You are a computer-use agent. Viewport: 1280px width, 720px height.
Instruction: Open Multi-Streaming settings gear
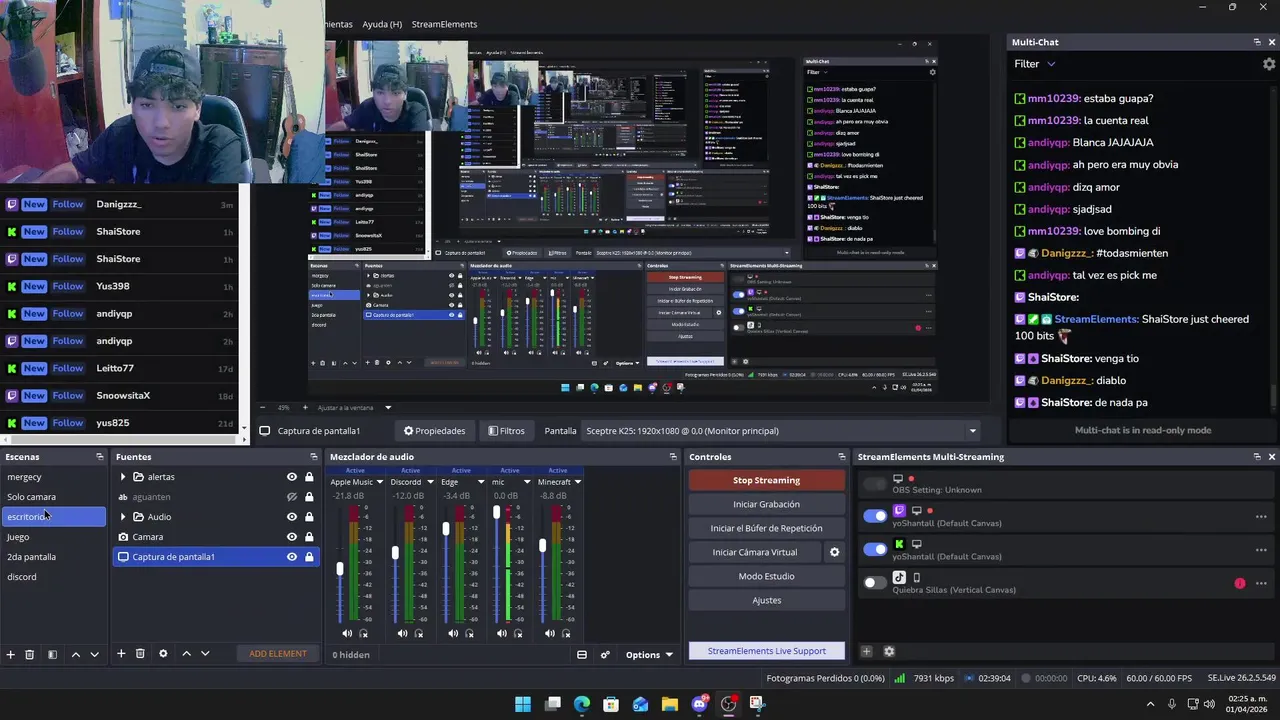[889, 651]
